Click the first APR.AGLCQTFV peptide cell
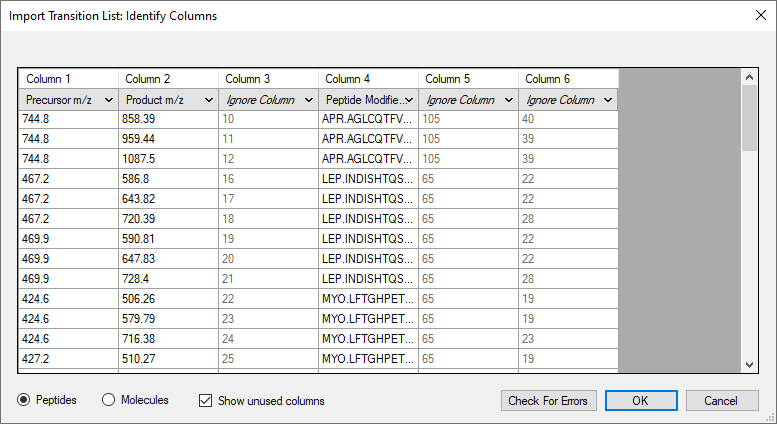Image resolution: width=777 pixels, height=424 pixels. pos(368,119)
